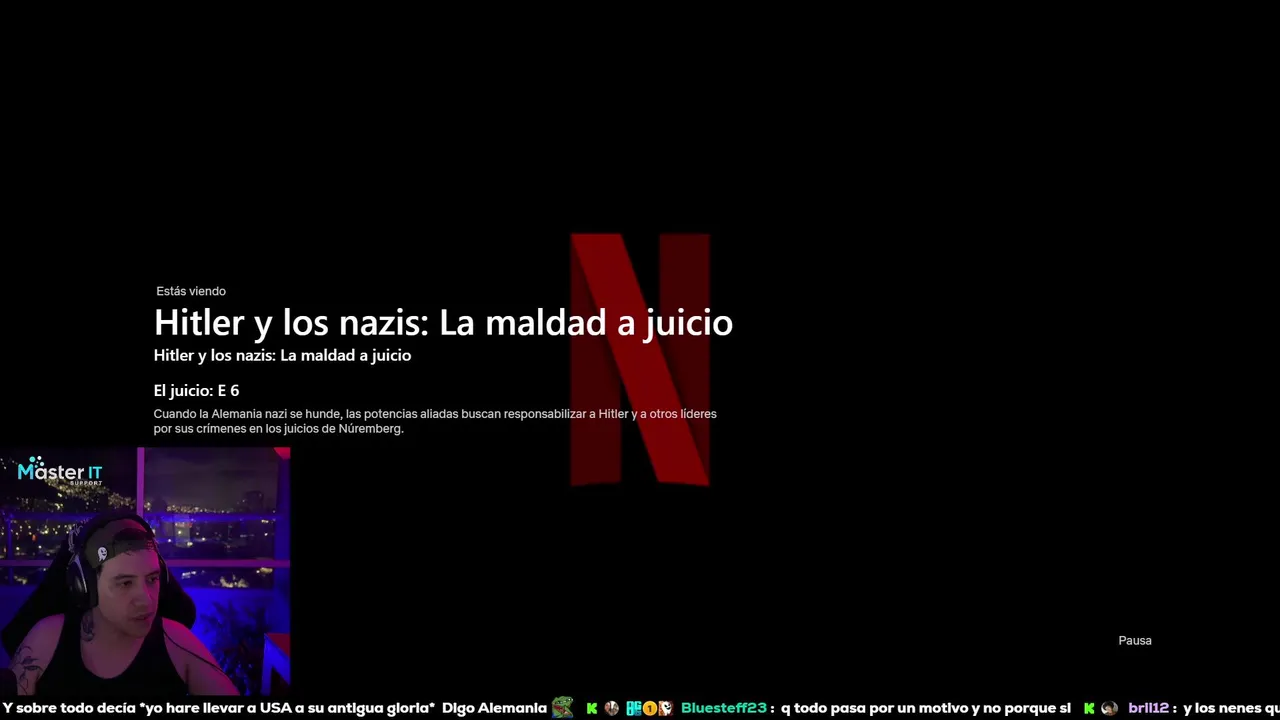Screen dimensions: 1280x720
Task: Click the Netflix N logo
Action: (x=640, y=360)
